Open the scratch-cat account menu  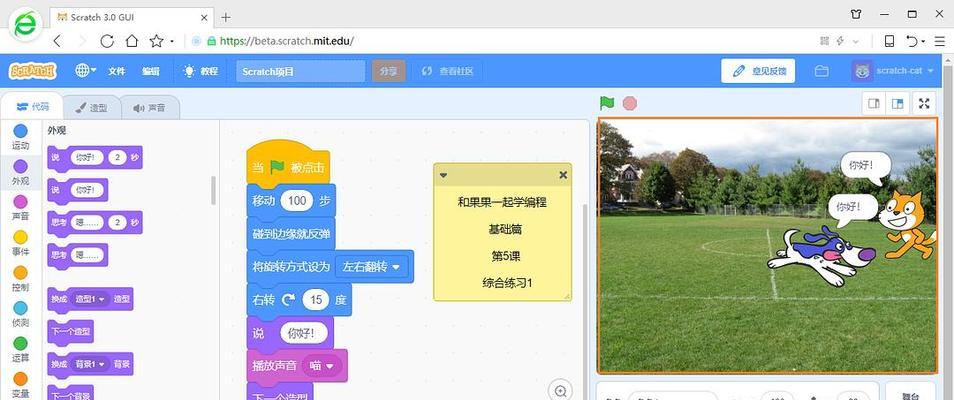tap(892, 71)
